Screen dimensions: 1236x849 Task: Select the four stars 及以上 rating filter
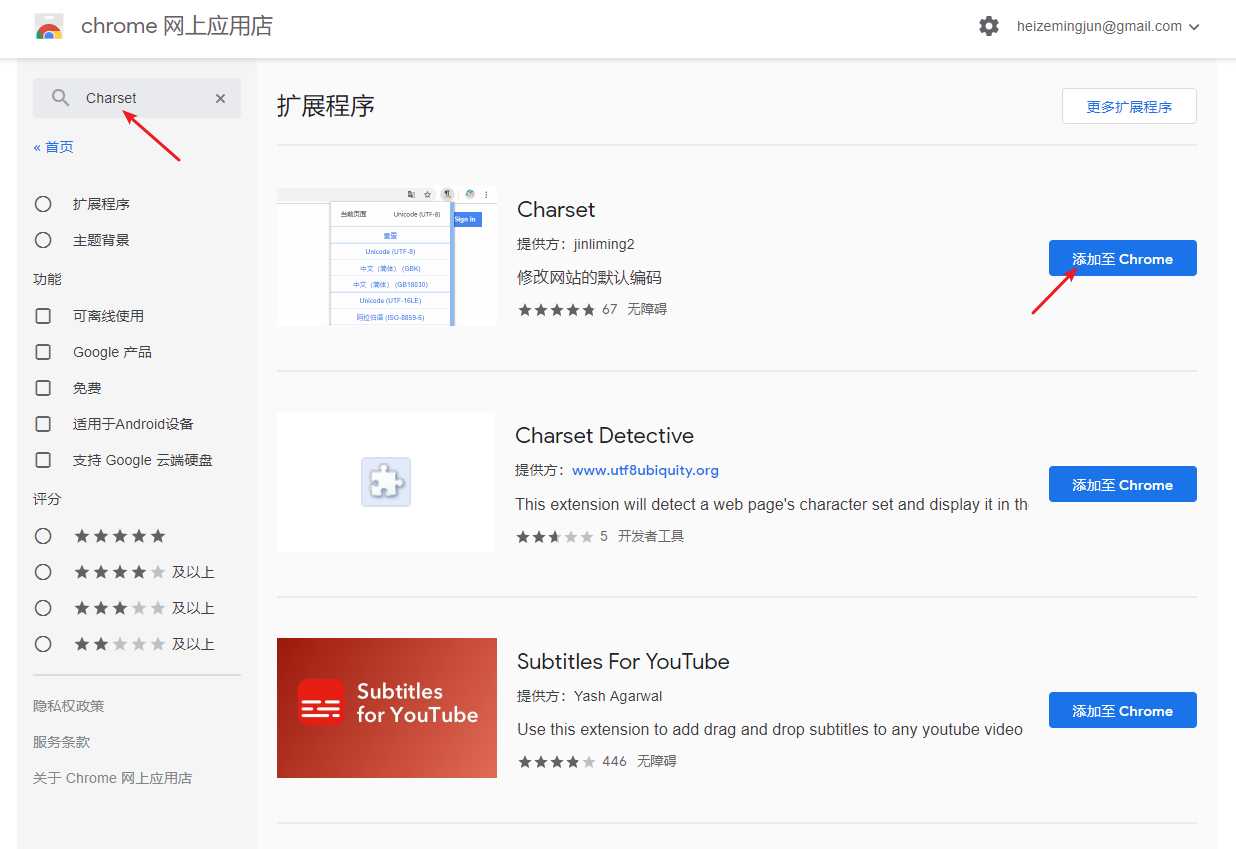point(43,572)
